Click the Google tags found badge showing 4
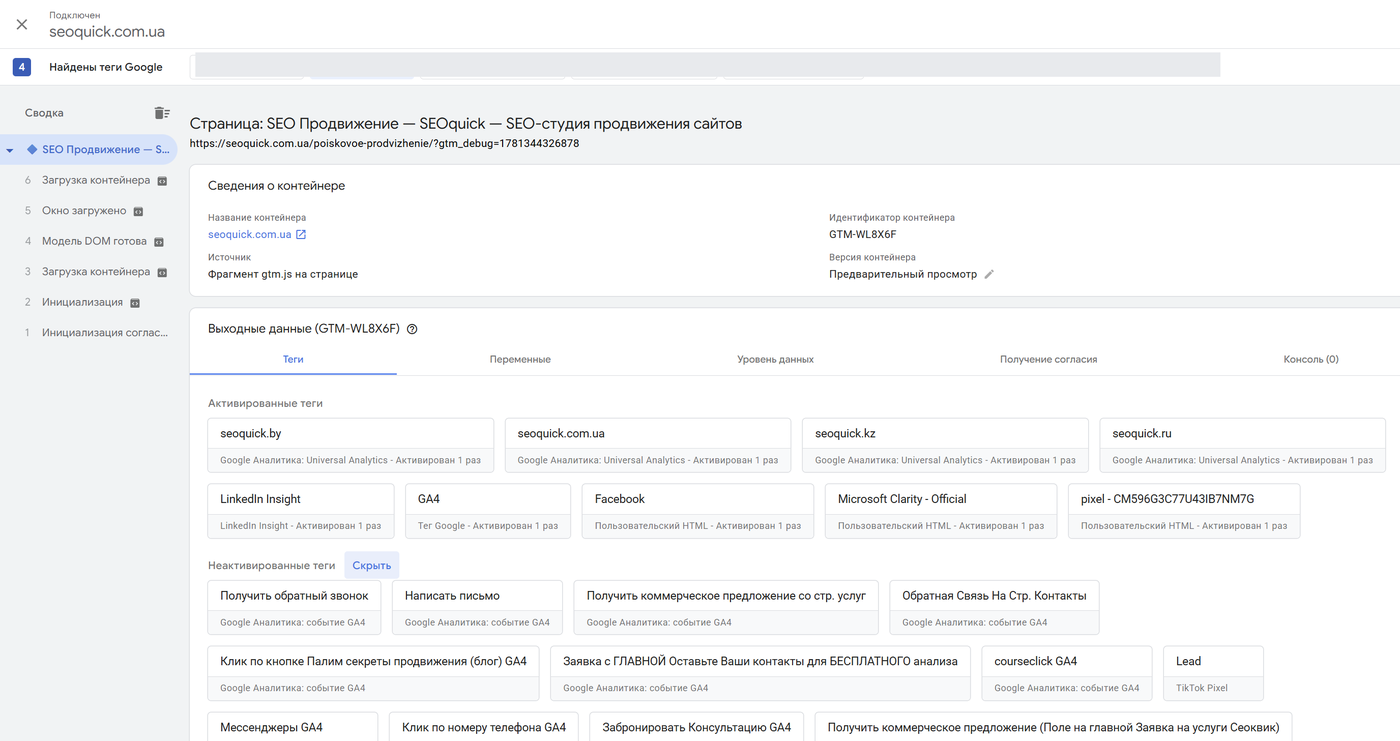 click(22, 67)
